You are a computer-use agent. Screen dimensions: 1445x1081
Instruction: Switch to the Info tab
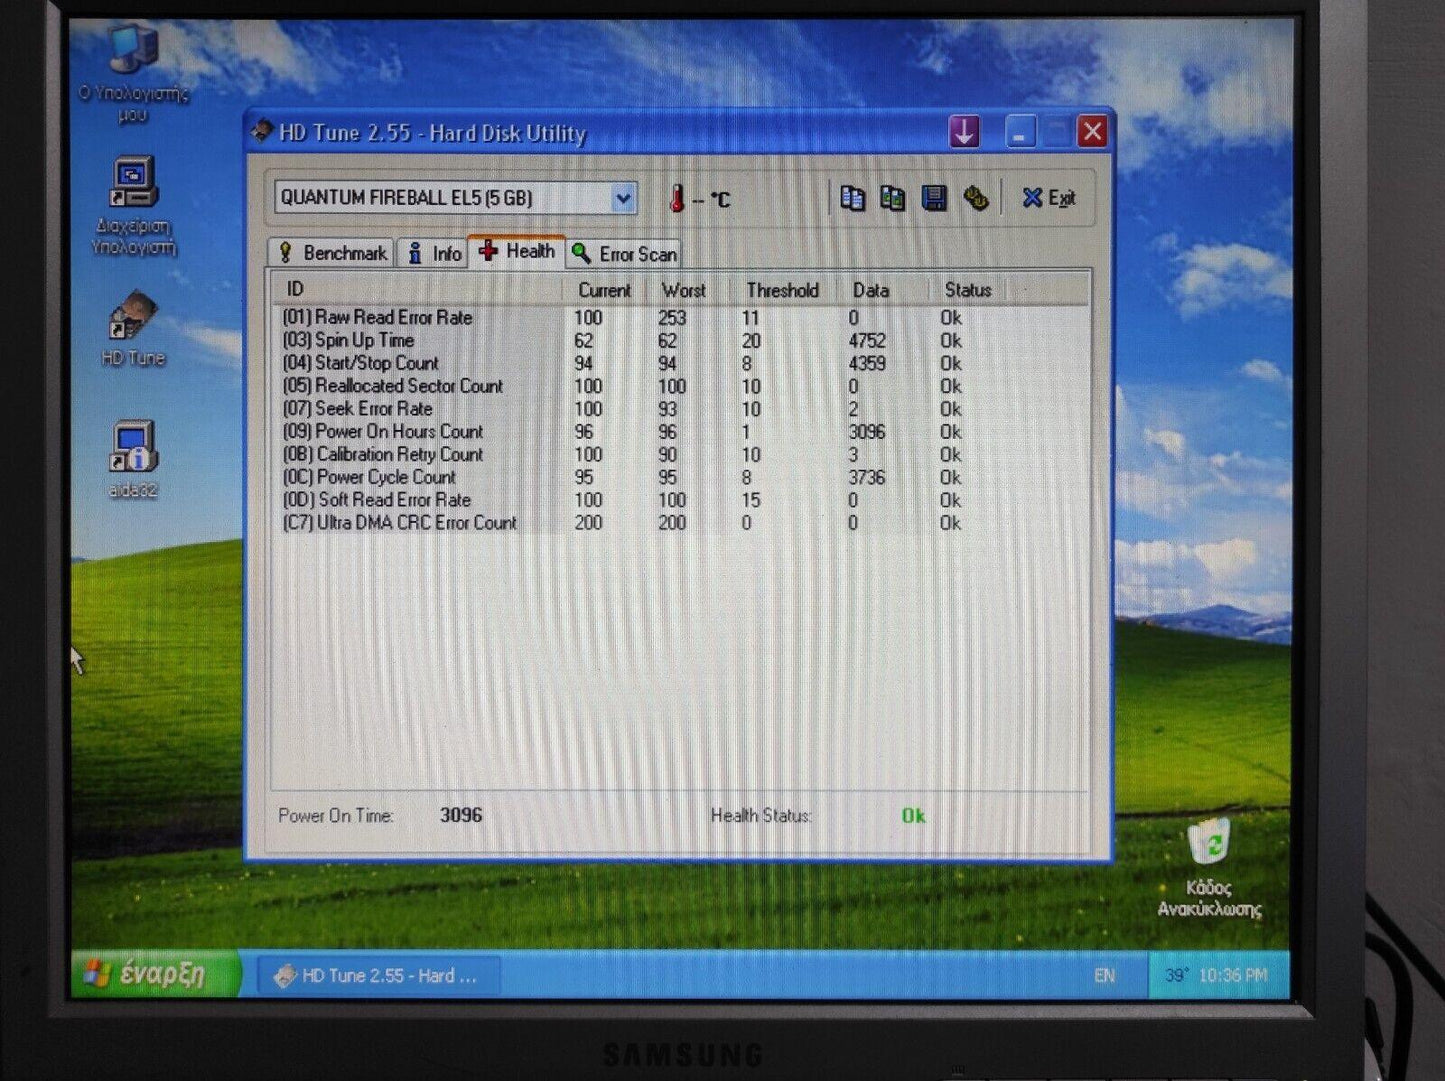[434, 254]
